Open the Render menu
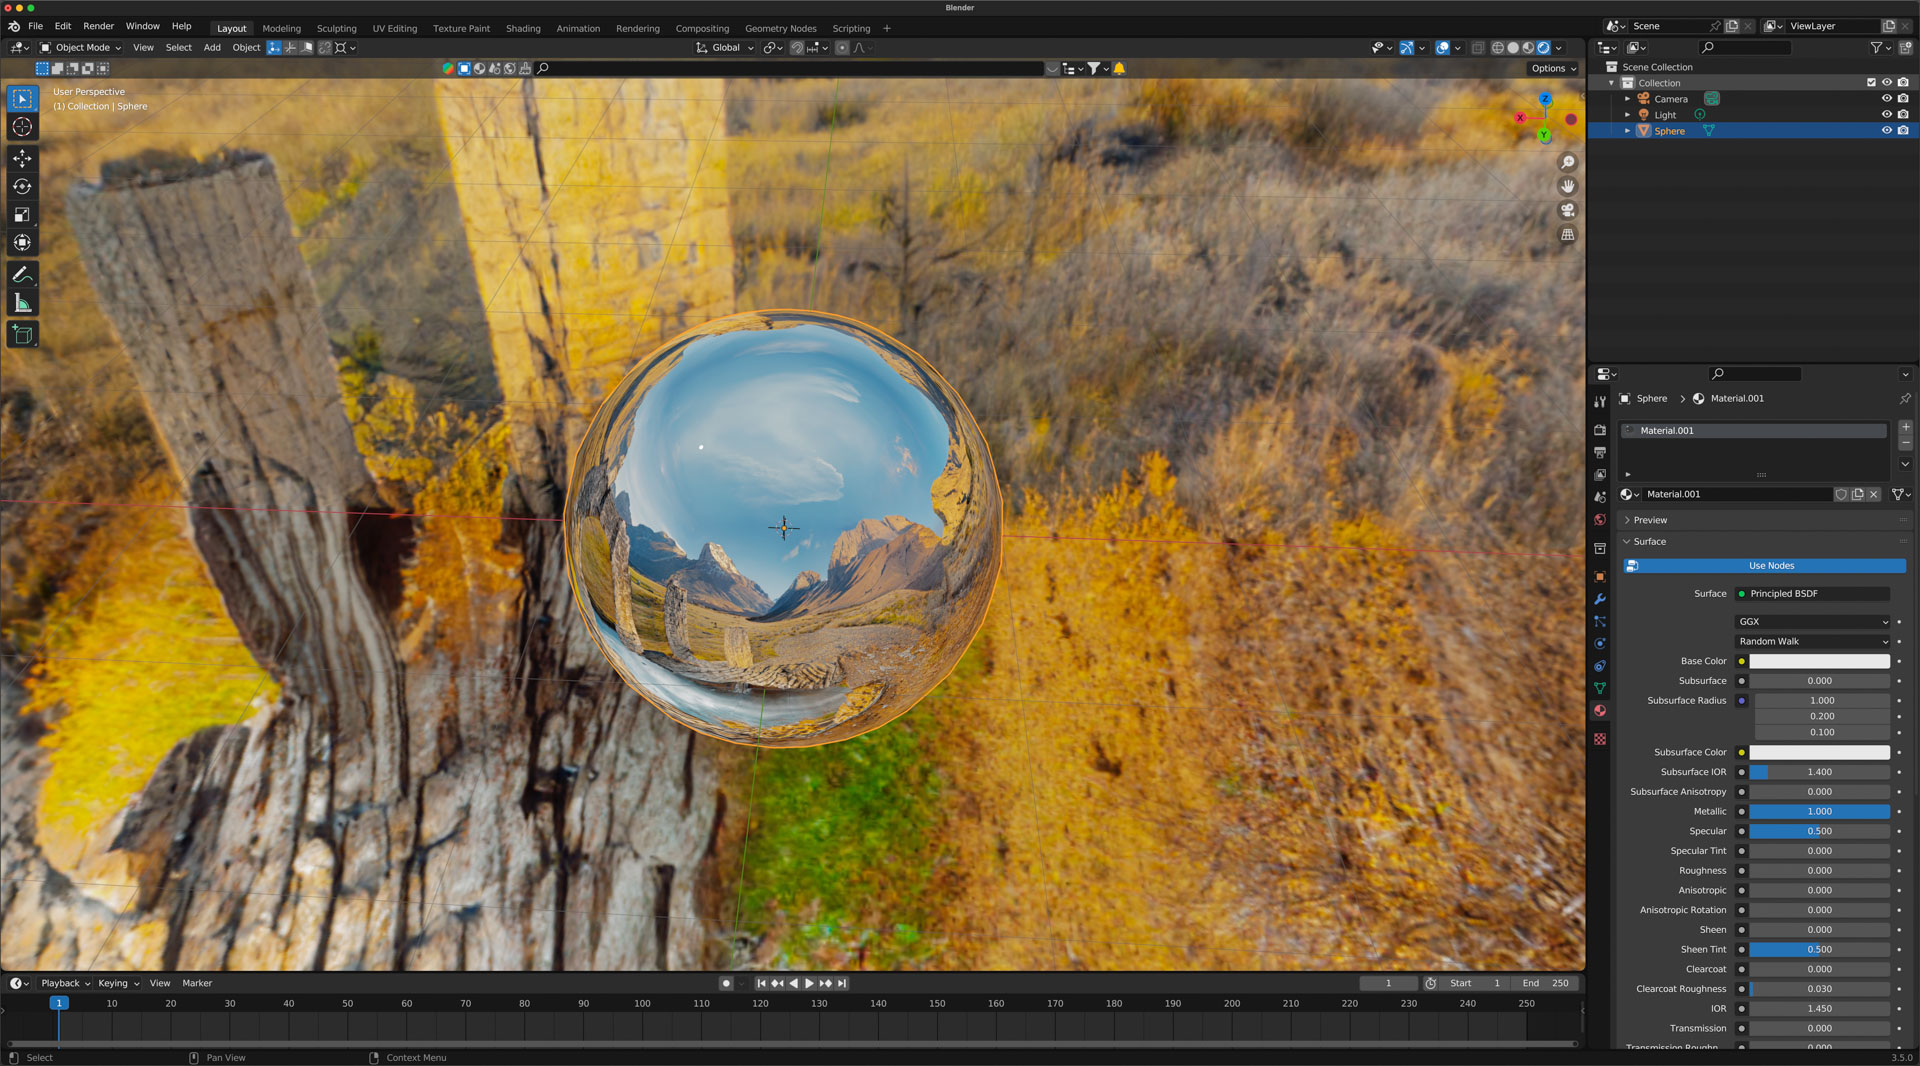Viewport: 1920px width, 1066px height. click(x=98, y=26)
